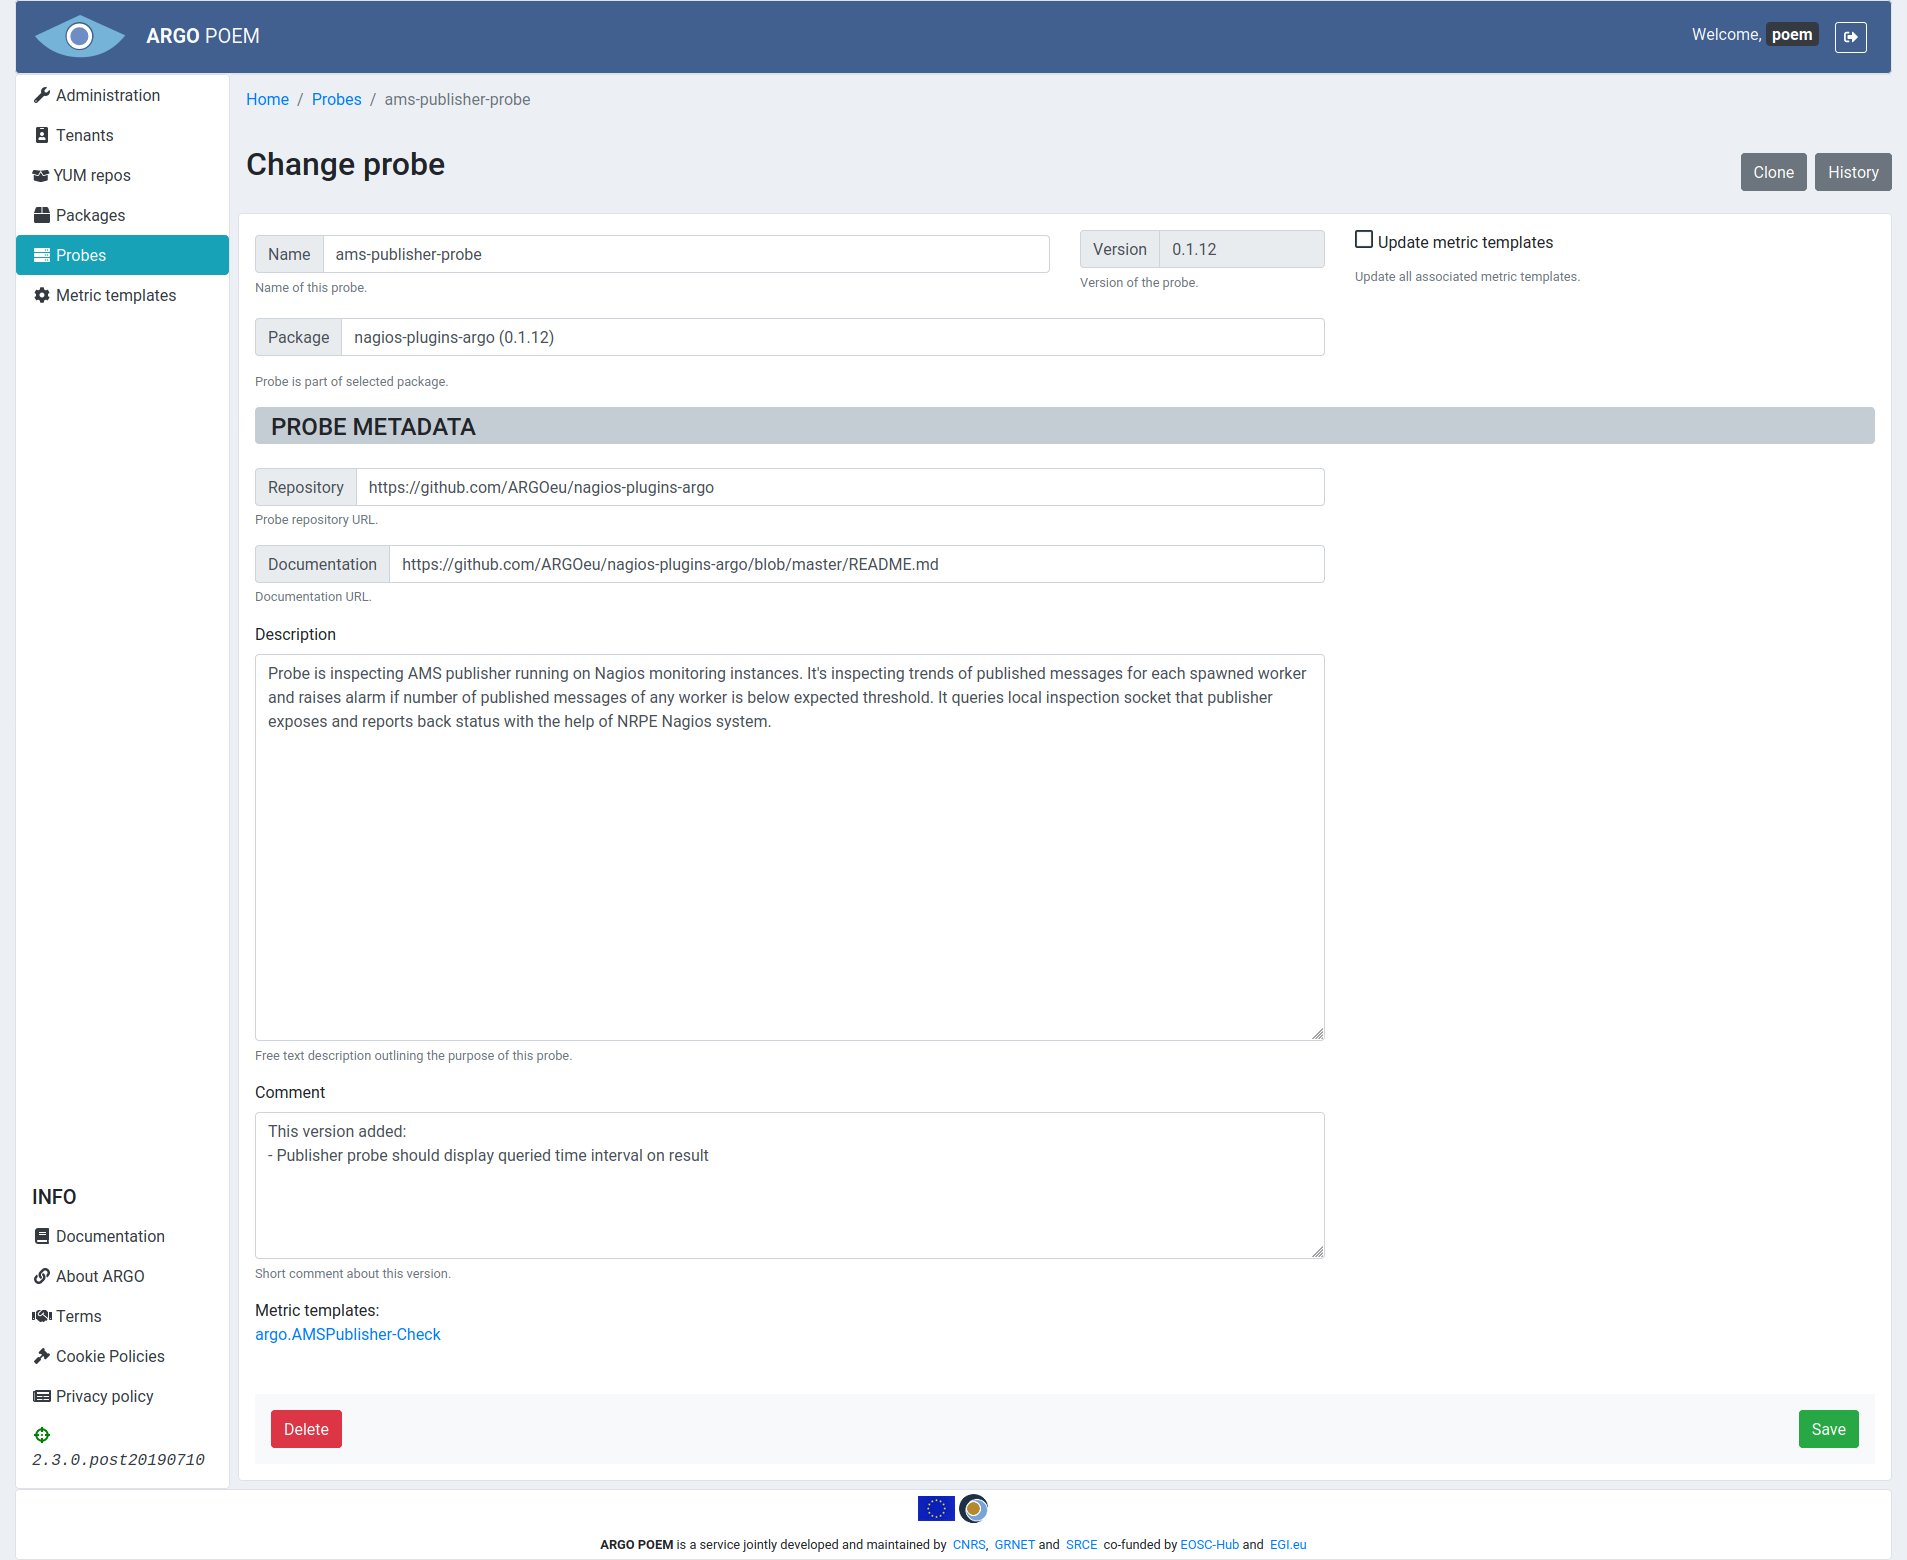
Task: Visit the SRCE footer link
Action: (x=1081, y=1545)
